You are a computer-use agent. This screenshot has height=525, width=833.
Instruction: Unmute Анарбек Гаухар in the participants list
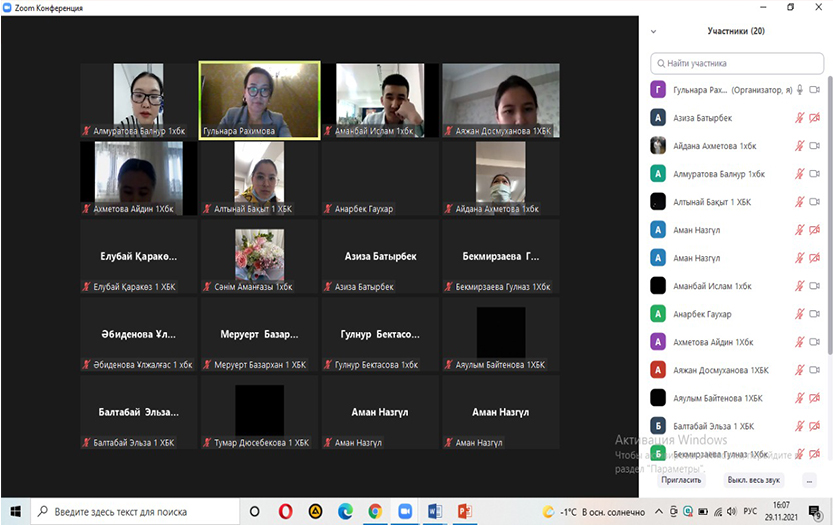[799, 313]
